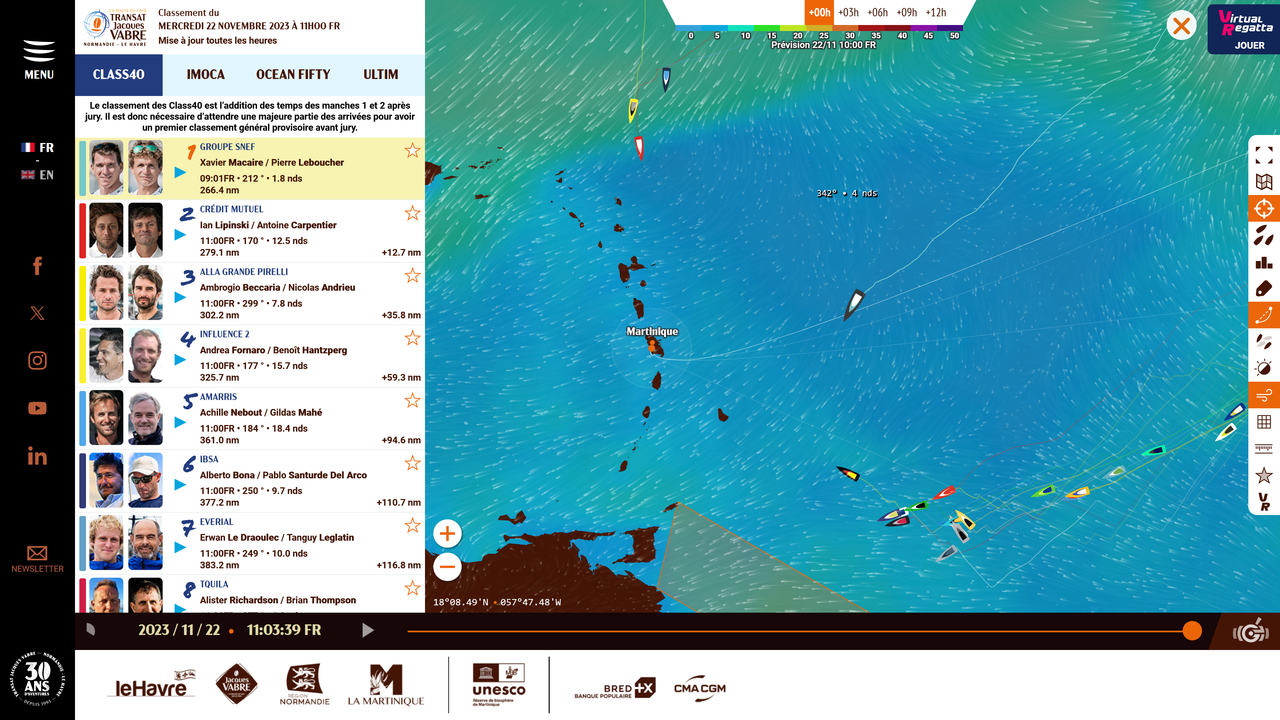The height and width of the screenshot is (720, 1280).
Task: Favorite IBSA with the star
Action: tap(412, 463)
